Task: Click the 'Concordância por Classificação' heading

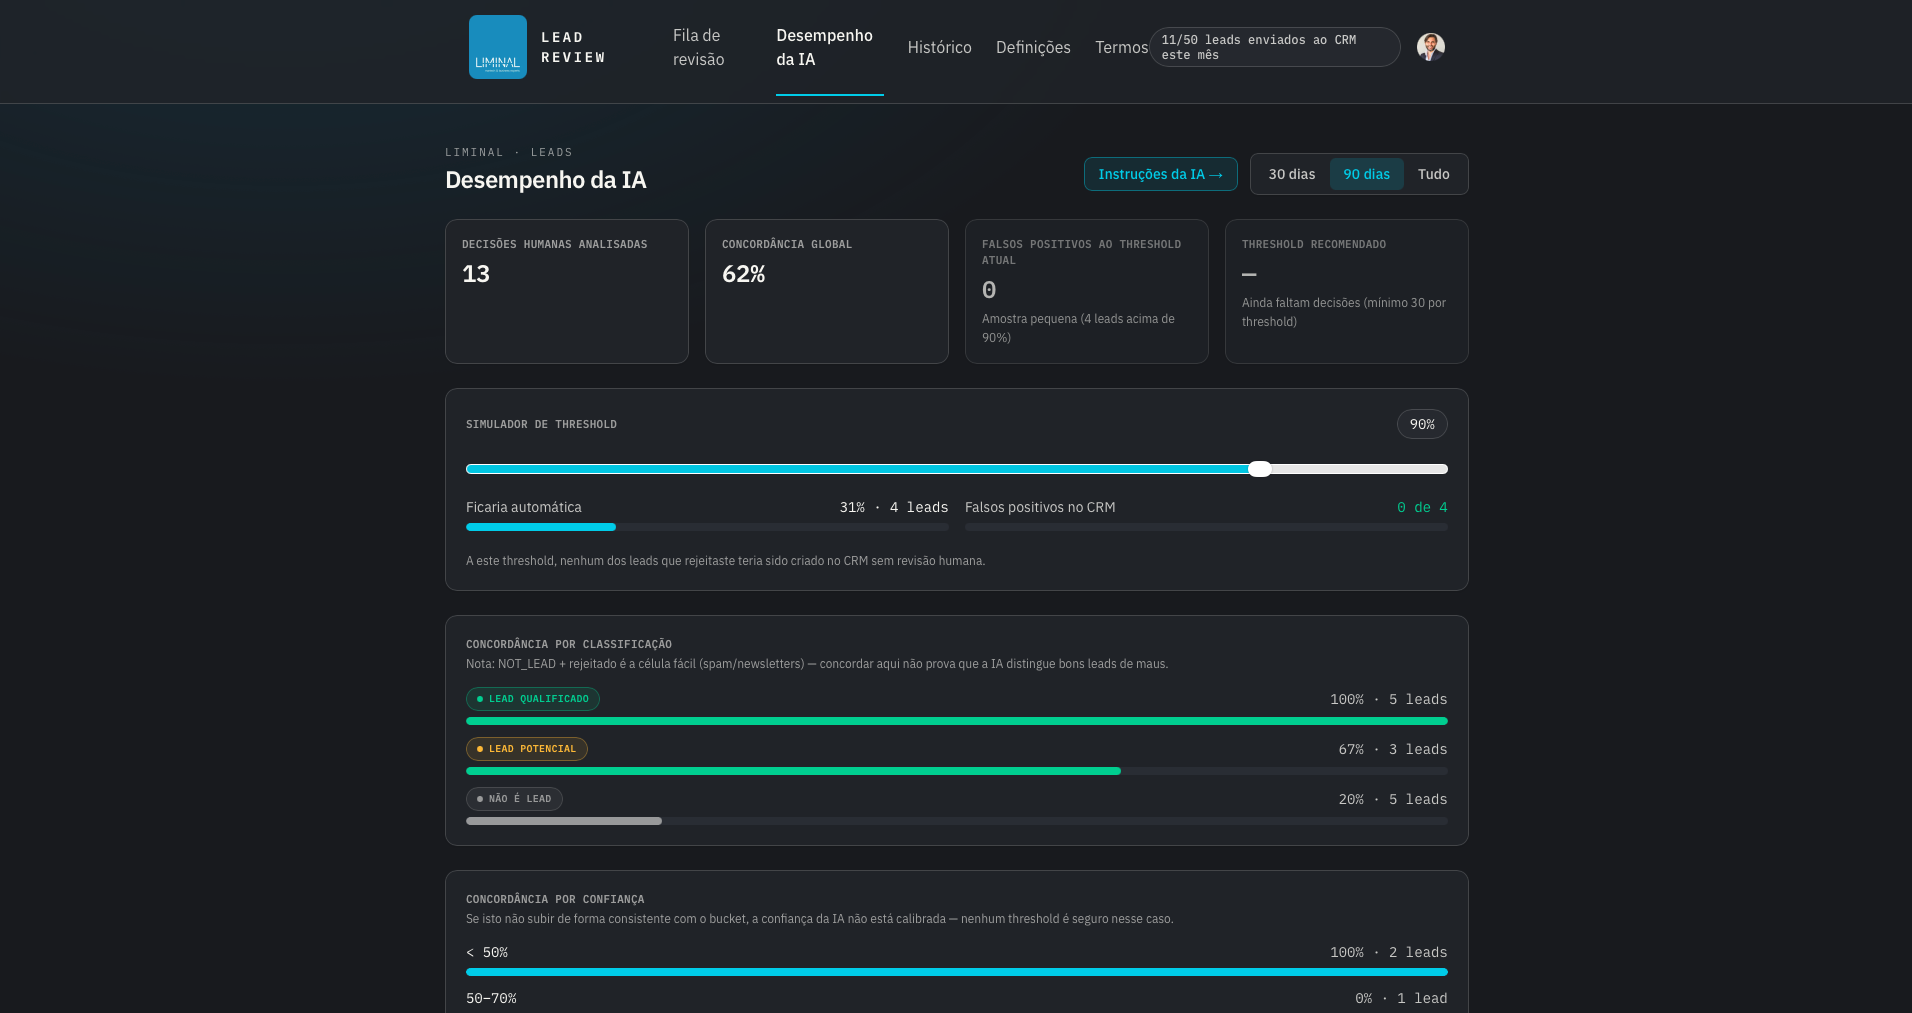Action: pyautogui.click(x=569, y=644)
